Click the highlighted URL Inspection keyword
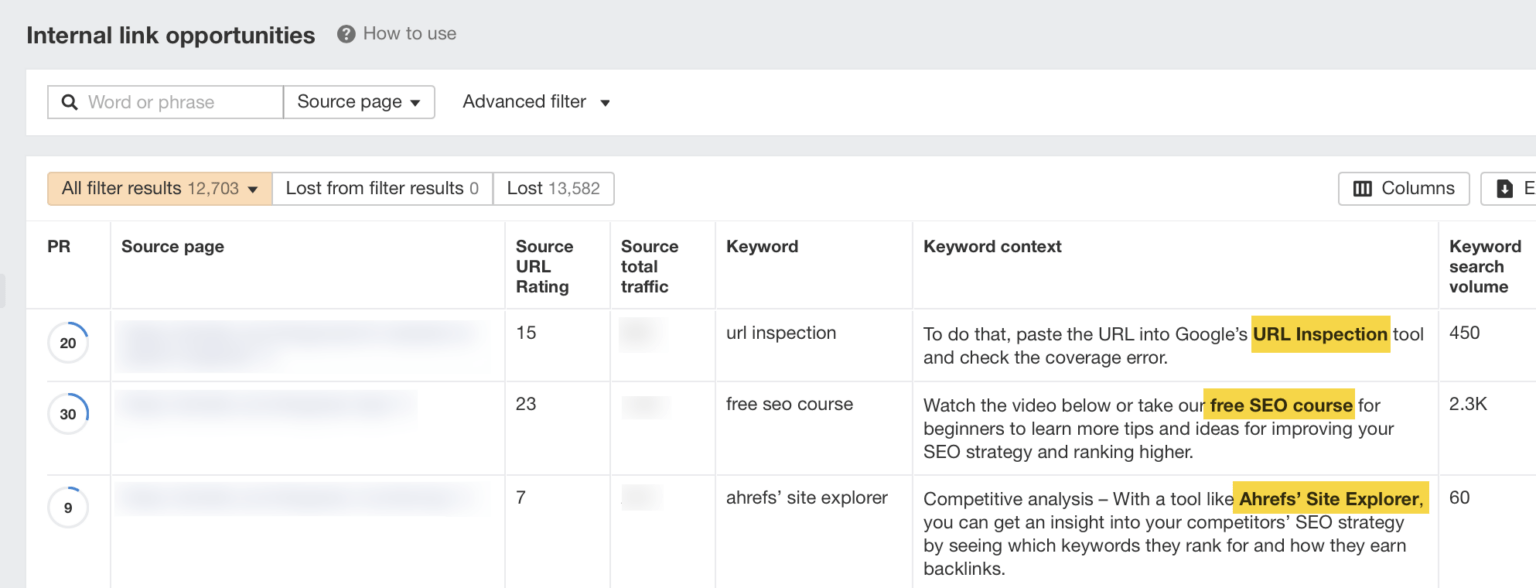 click(1319, 334)
